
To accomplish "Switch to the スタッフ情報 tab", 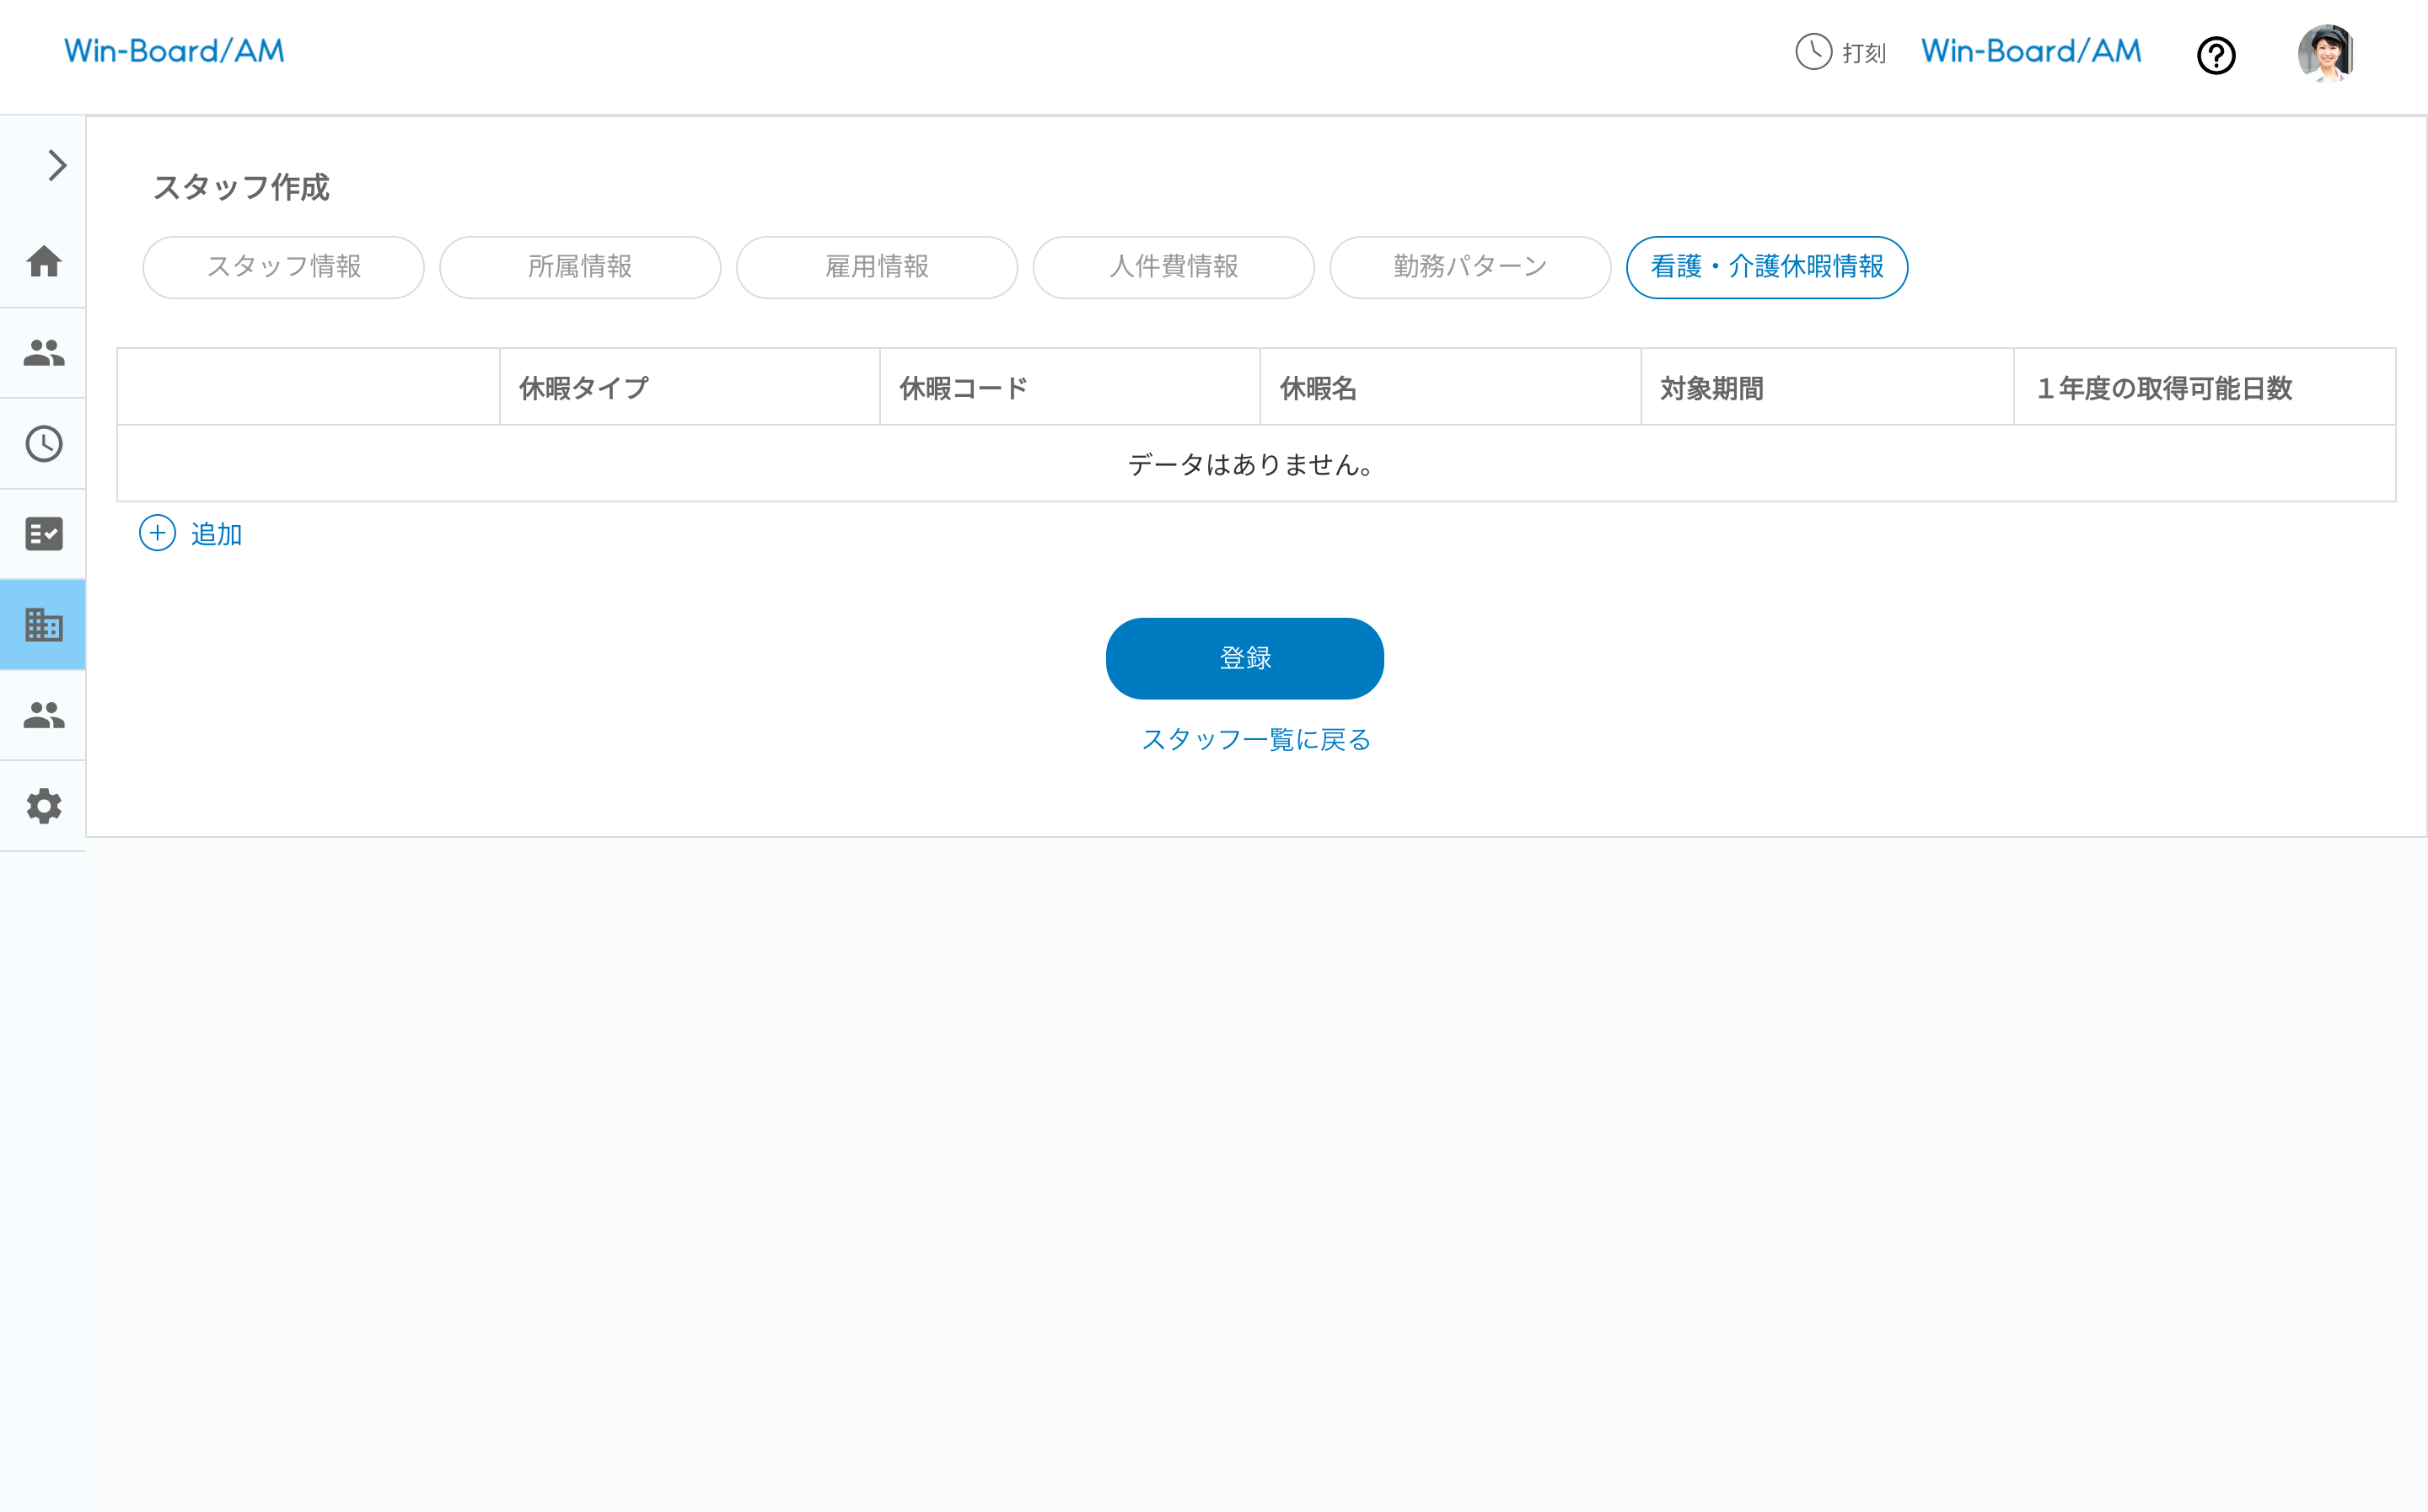I will [284, 267].
